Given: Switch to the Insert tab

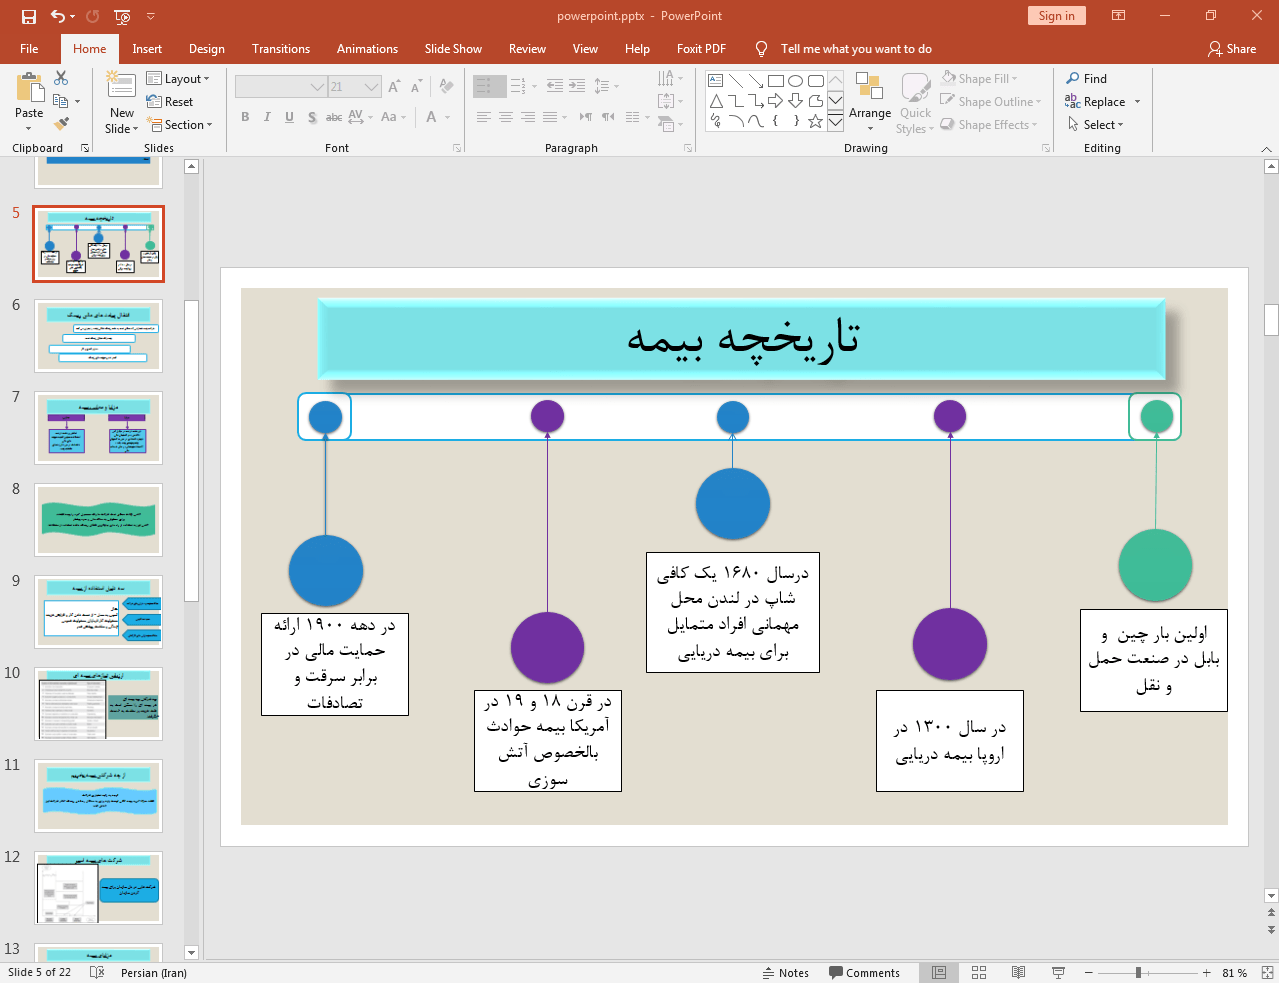Looking at the screenshot, I should point(147,49).
